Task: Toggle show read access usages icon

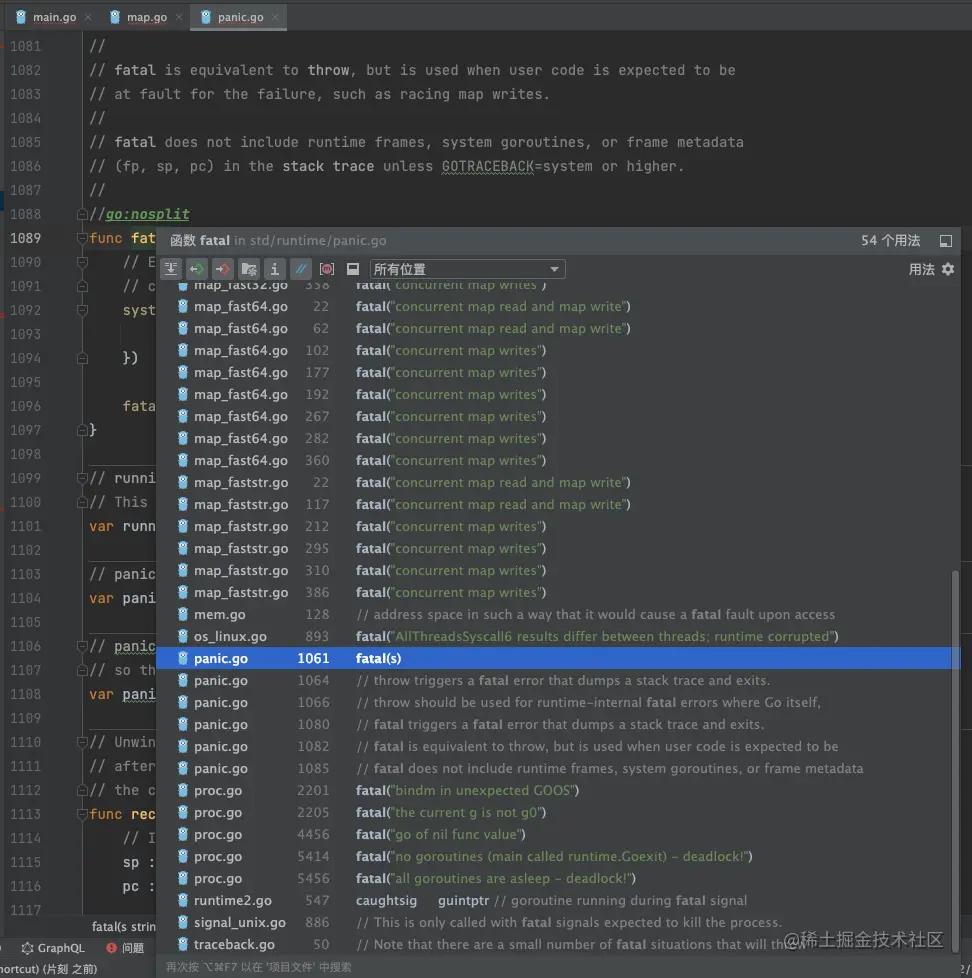Action: pos(197,269)
